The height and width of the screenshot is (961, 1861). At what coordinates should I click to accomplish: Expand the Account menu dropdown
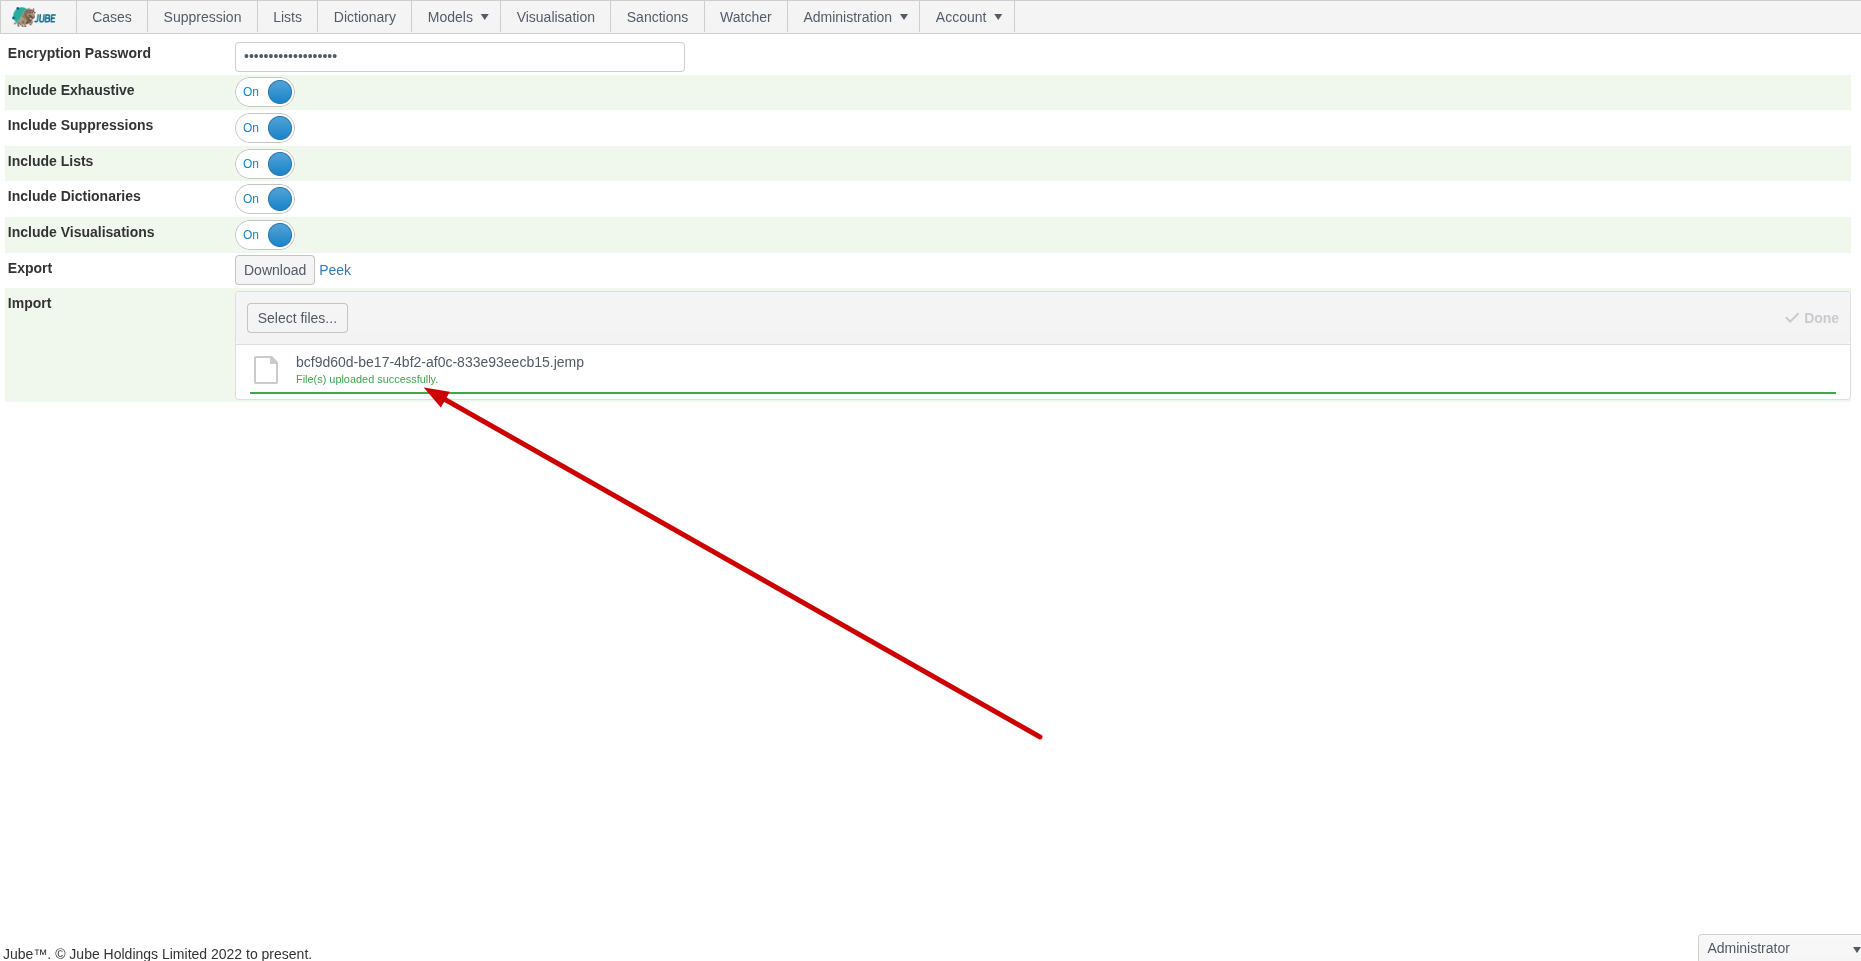coord(967,17)
